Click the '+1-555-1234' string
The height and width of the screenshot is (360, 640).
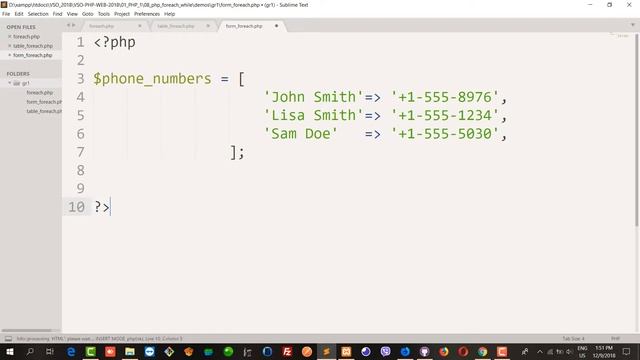445,116
